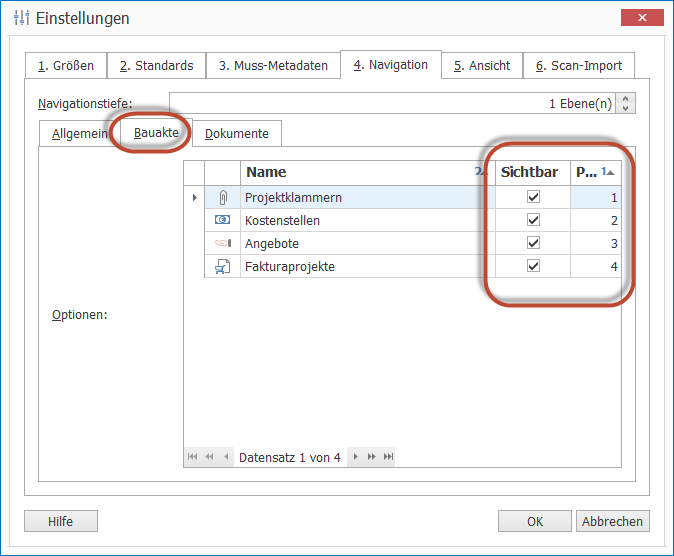This screenshot has width=674, height=556.
Task: Click the Projektklammern paperclip icon
Action: coord(222,198)
